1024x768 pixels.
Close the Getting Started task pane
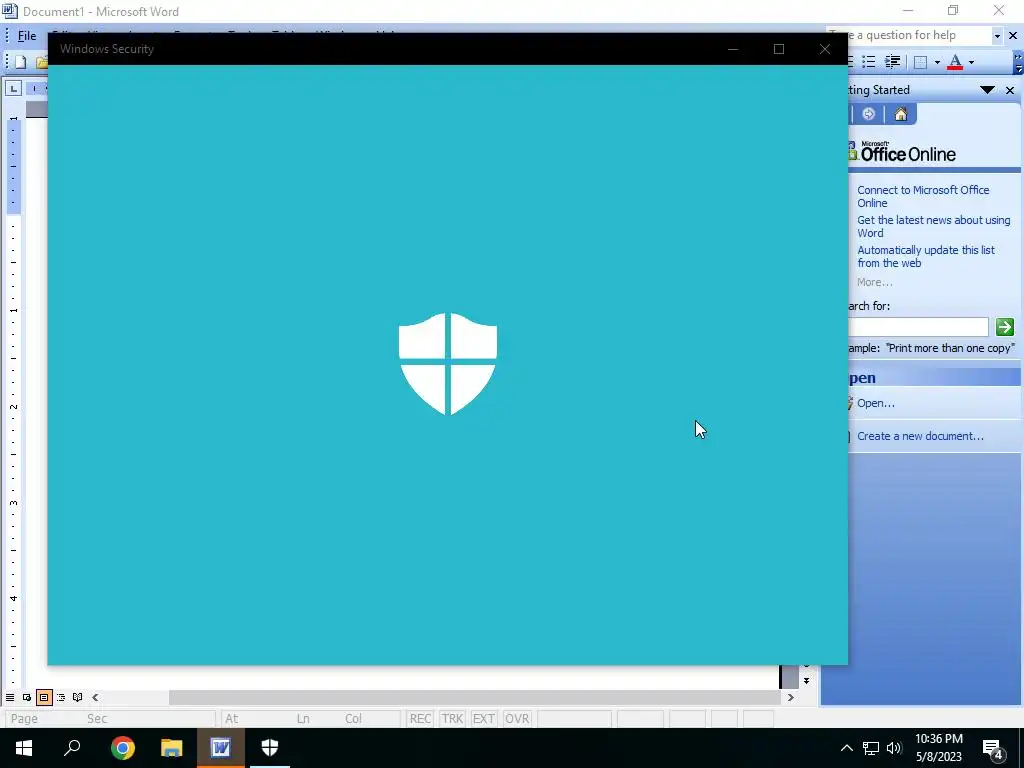coord(1010,90)
